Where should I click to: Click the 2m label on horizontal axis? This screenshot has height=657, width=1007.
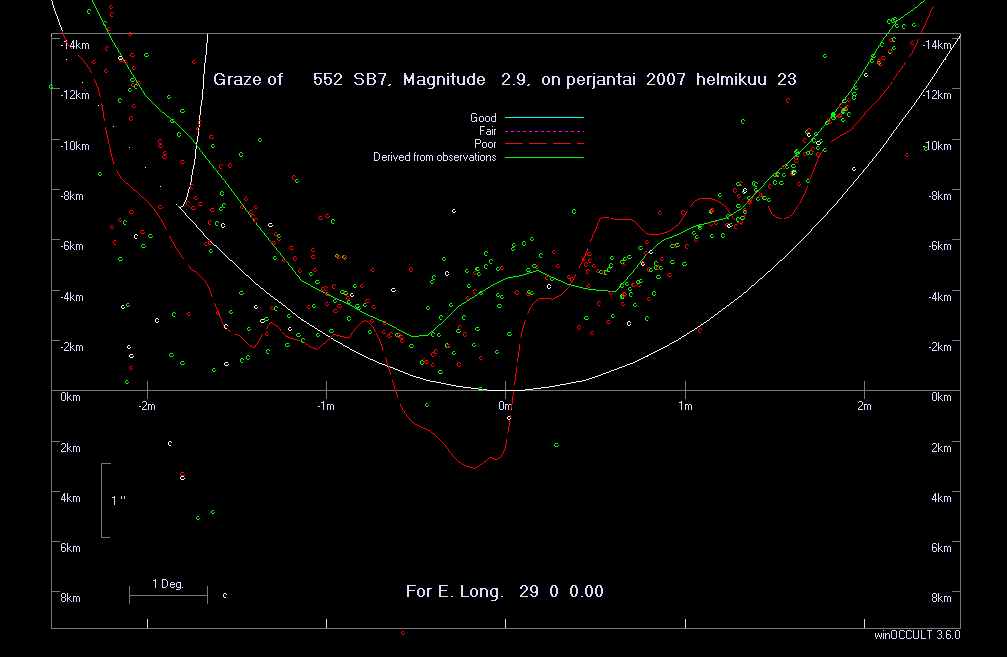[x=864, y=406]
